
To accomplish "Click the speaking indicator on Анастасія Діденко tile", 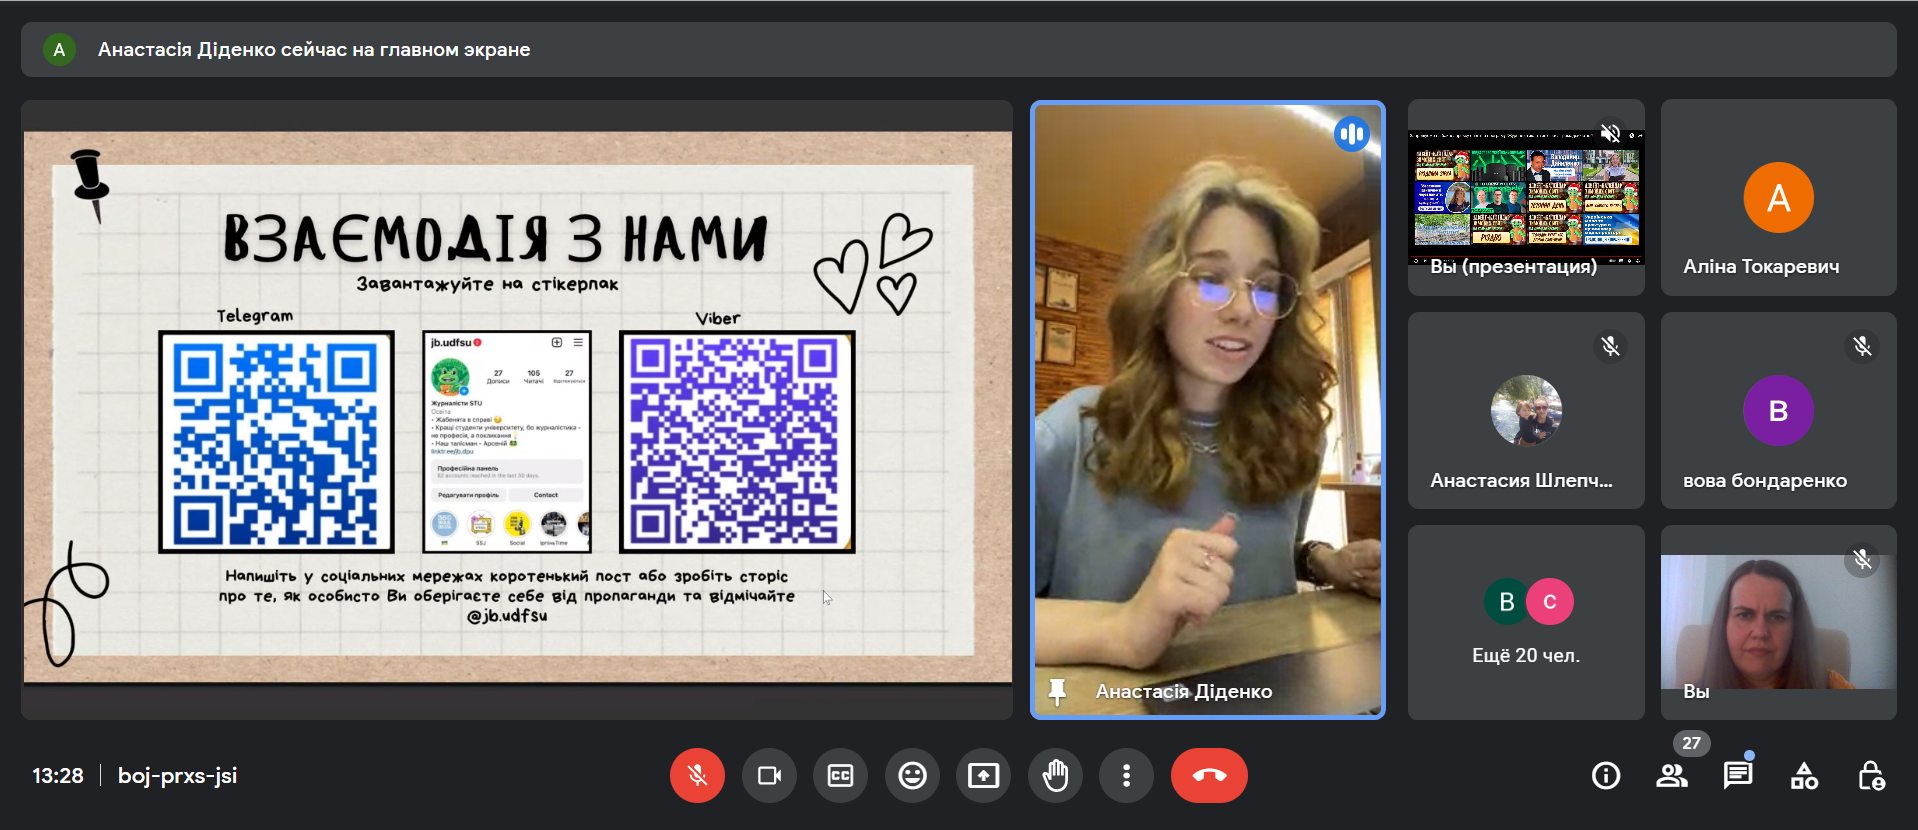I will tap(1352, 134).
